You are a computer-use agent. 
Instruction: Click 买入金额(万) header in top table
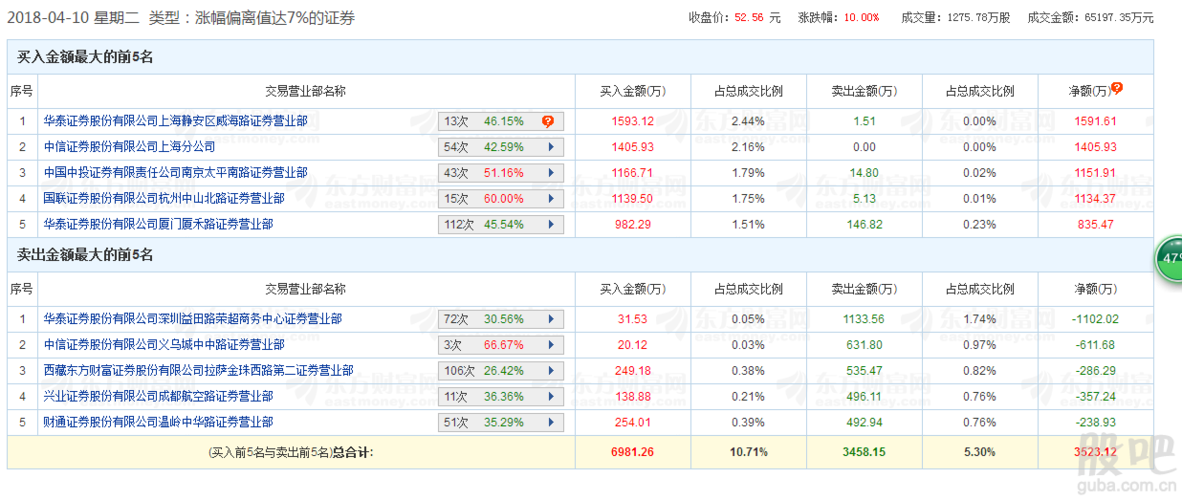(632, 91)
